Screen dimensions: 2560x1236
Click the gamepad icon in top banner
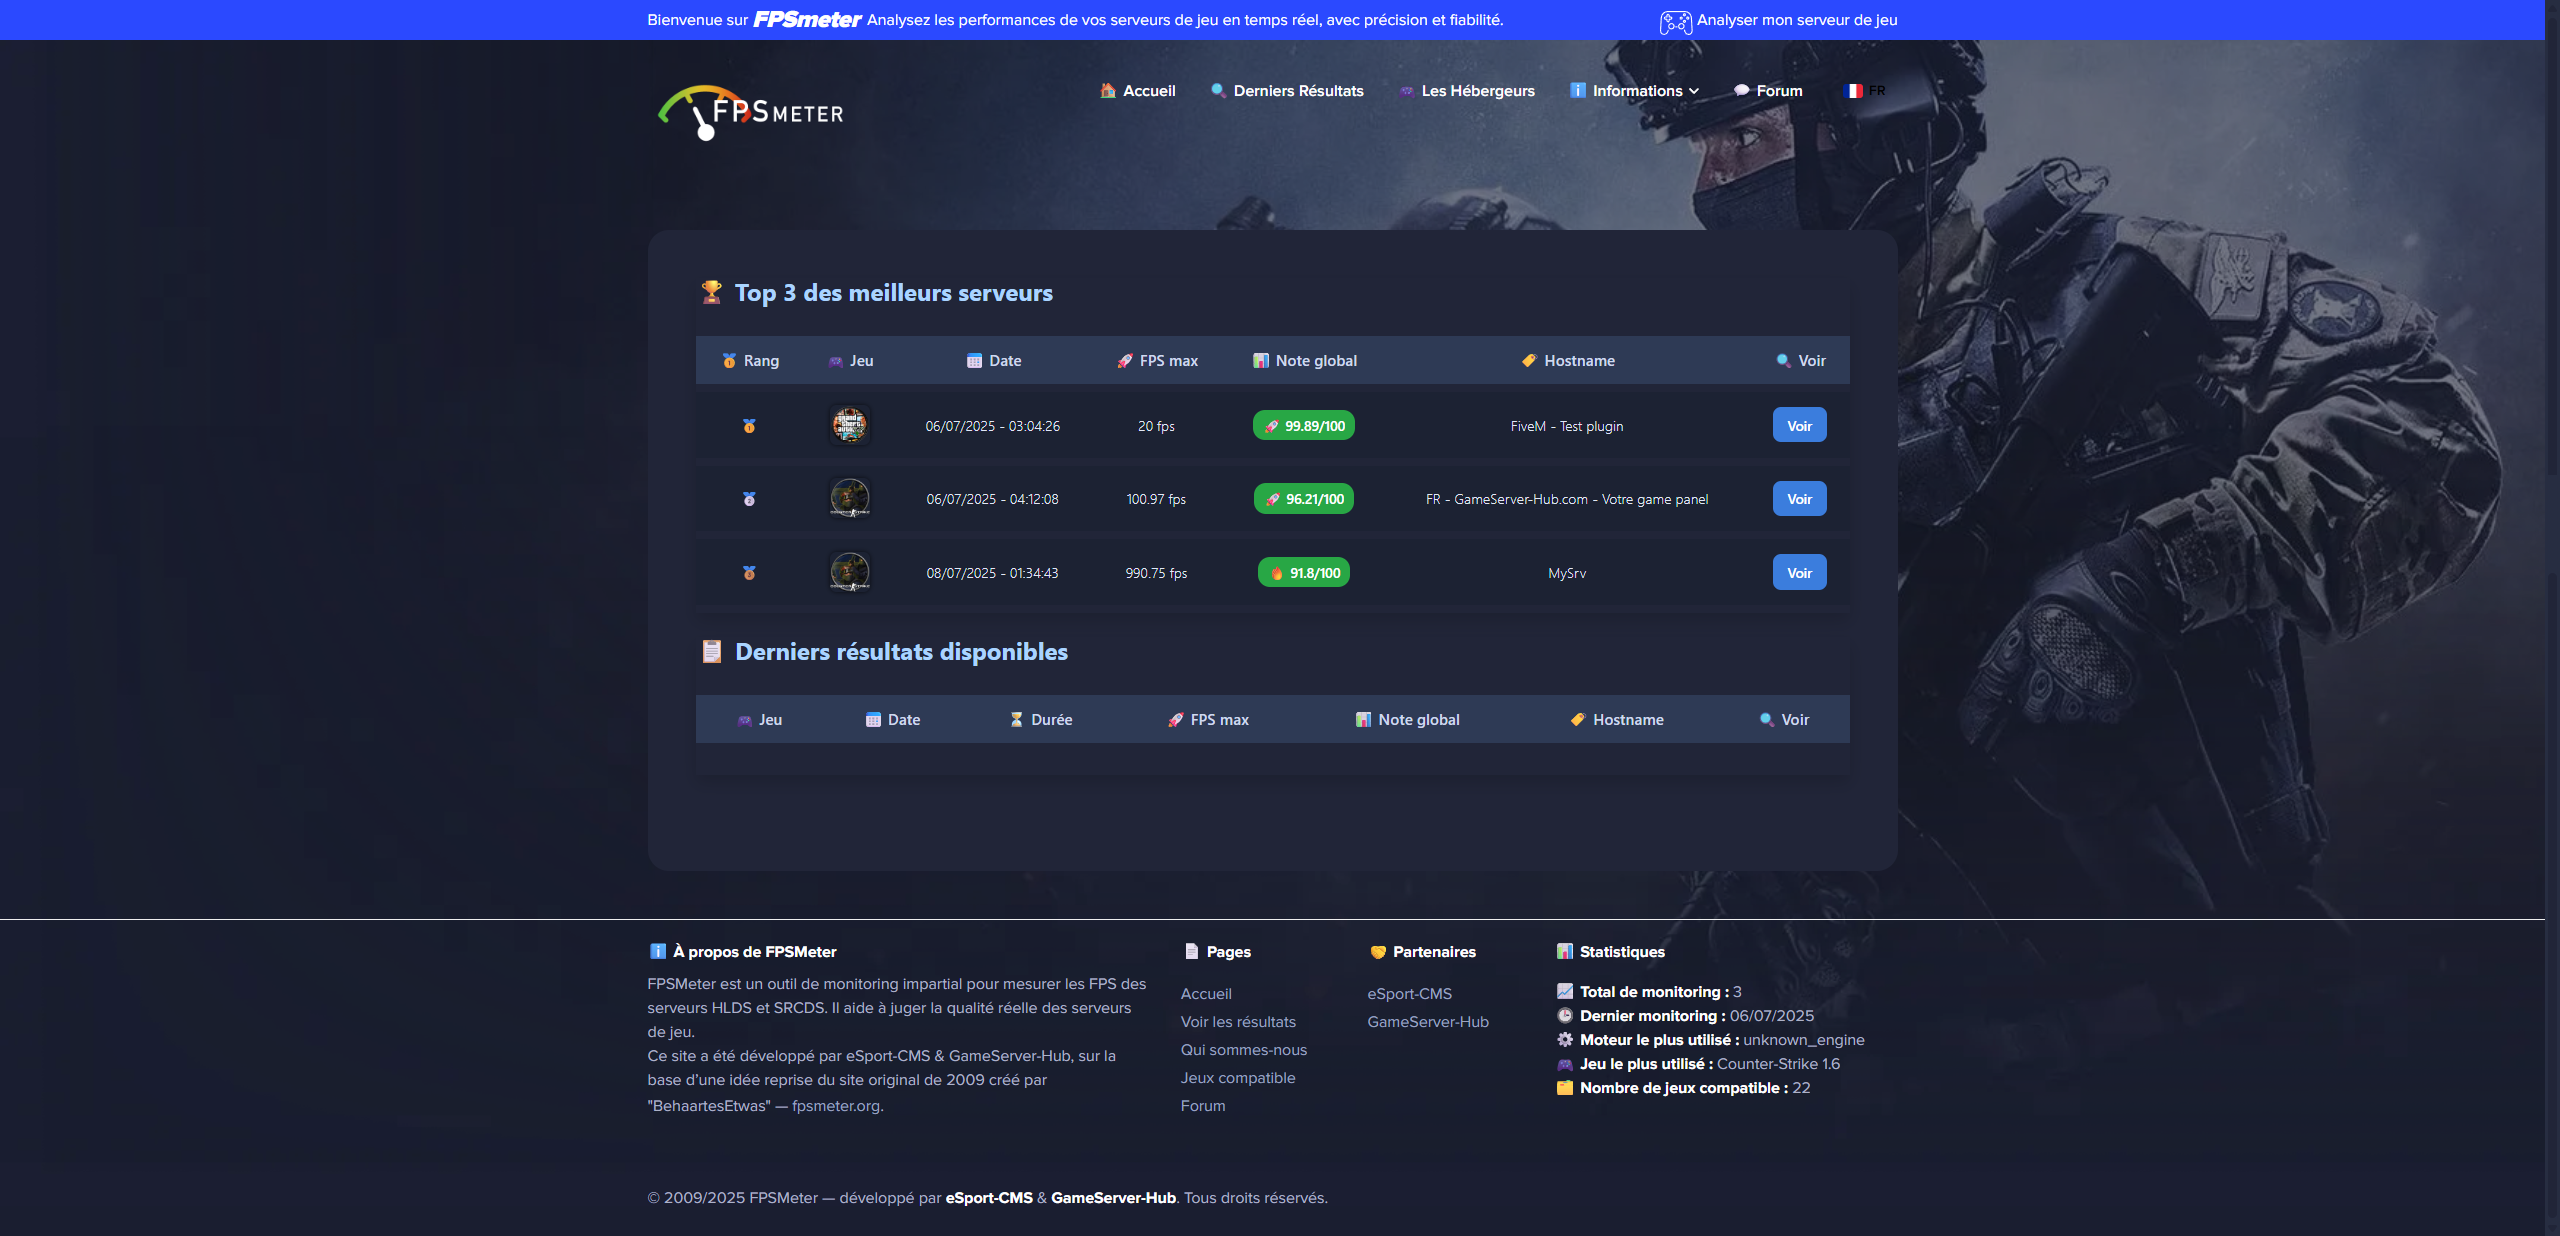click(1675, 21)
